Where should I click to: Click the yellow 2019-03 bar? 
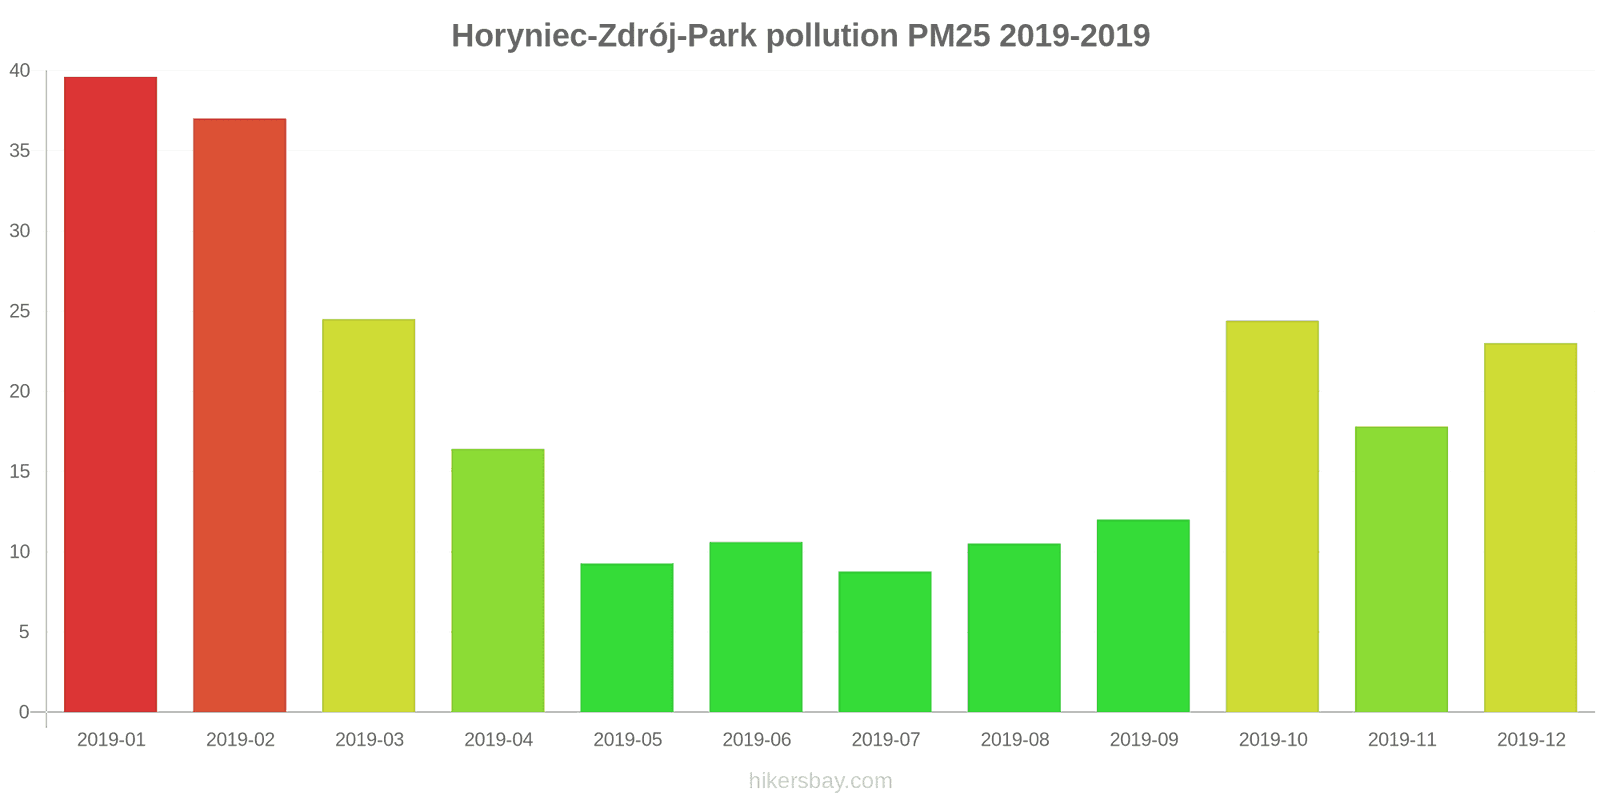coord(368,516)
